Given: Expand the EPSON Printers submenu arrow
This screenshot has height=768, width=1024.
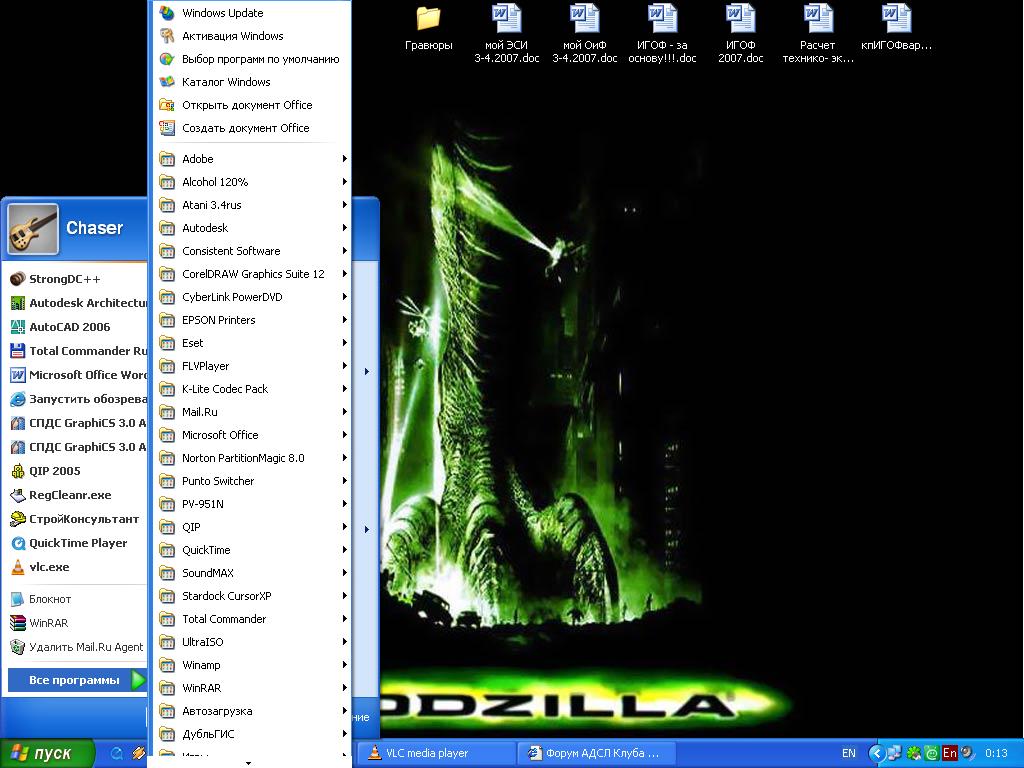Looking at the screenshot, I should 344,320.
